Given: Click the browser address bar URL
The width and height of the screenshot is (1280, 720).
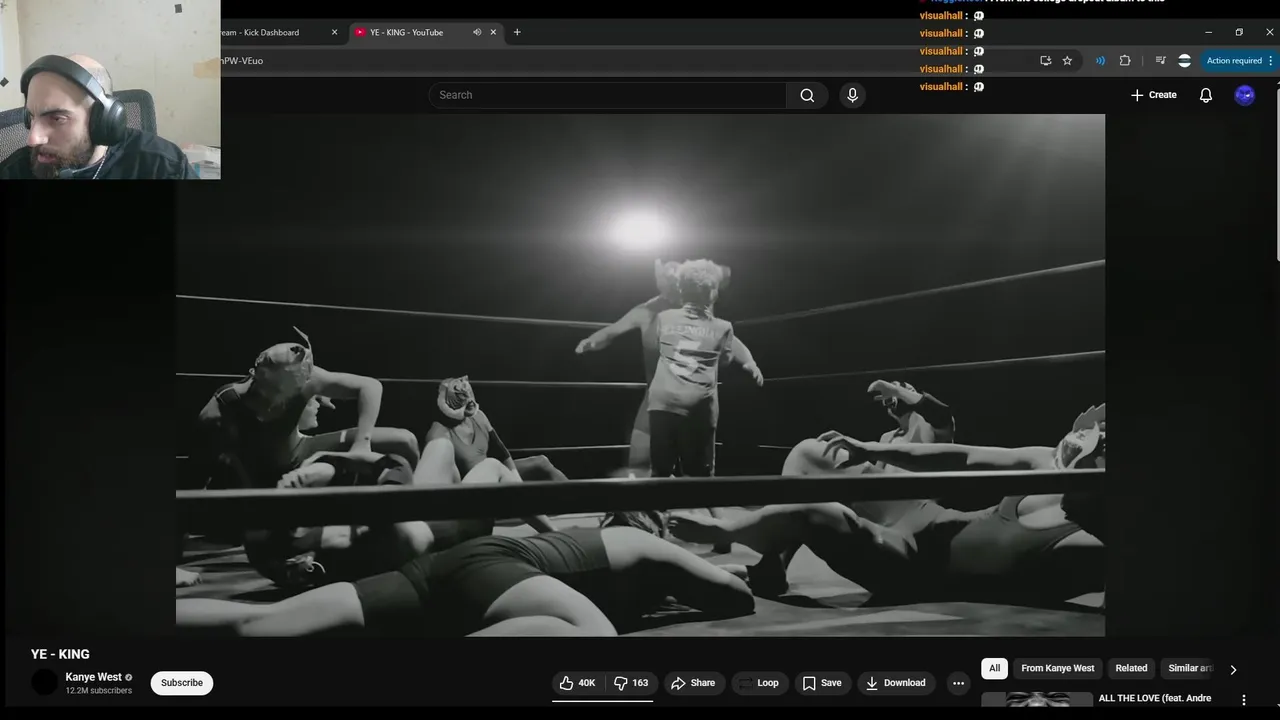Looking at the screenshot, I should tap(243, 61).
